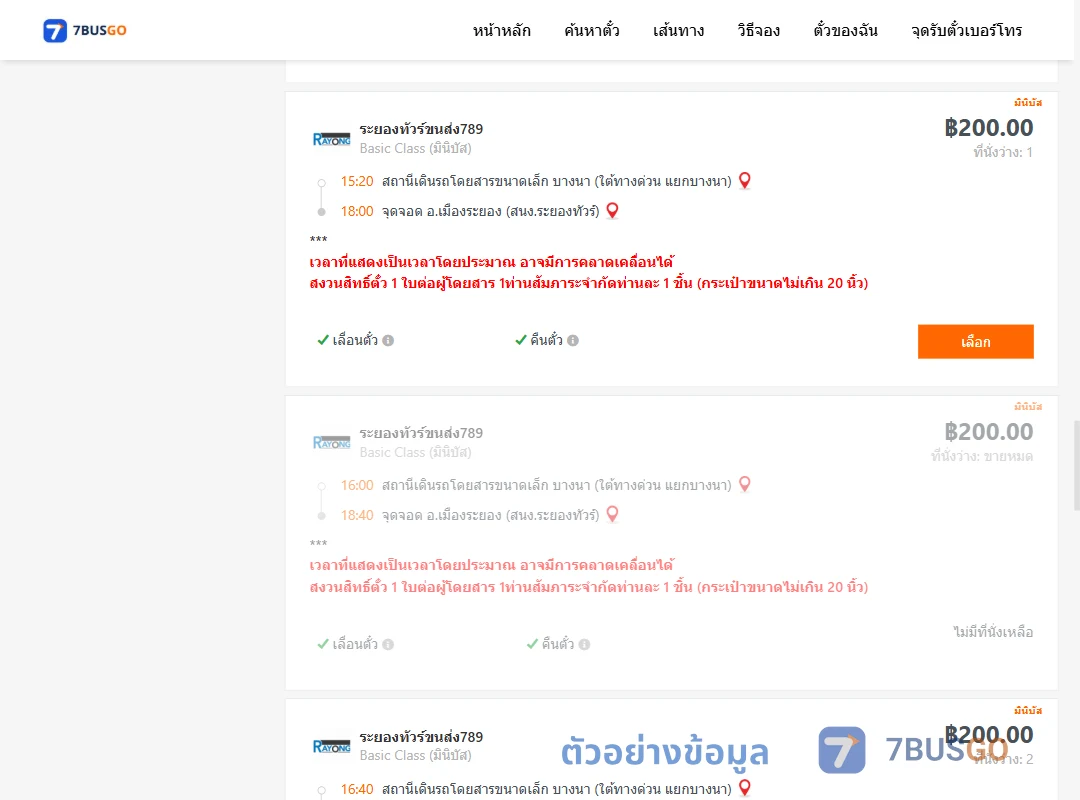The height and width of the screenshot is (800, 1080).
Task: Click ที่นั่งว่าง: ขายหมด sold-out text
Action: click(982, 456)
